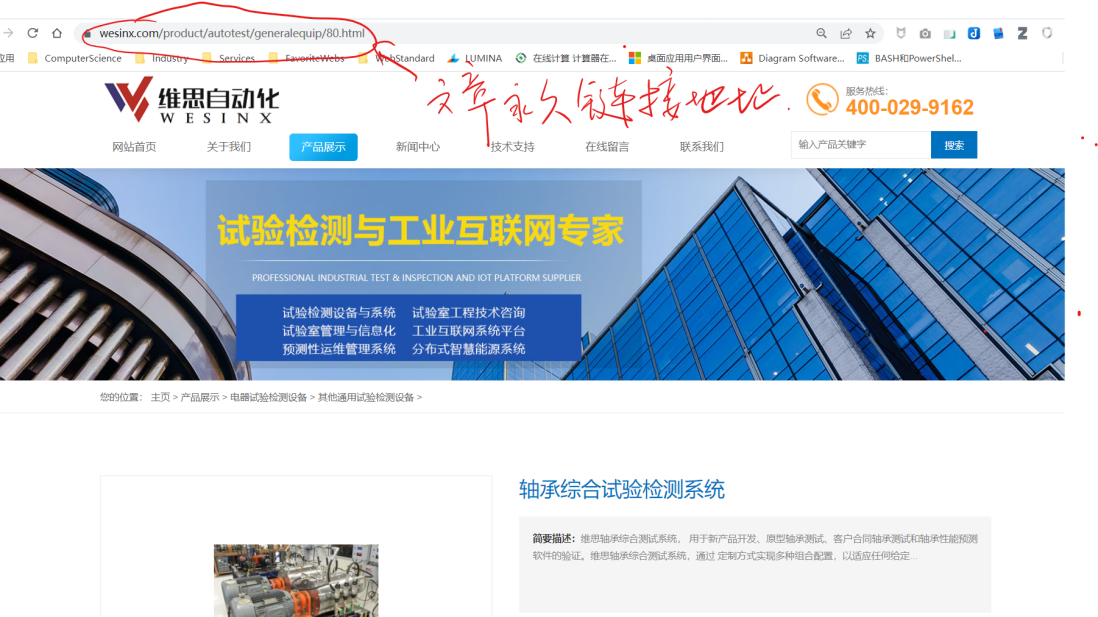Open the 在线留言 menu item
The image size is (1098, 617).
607,146
